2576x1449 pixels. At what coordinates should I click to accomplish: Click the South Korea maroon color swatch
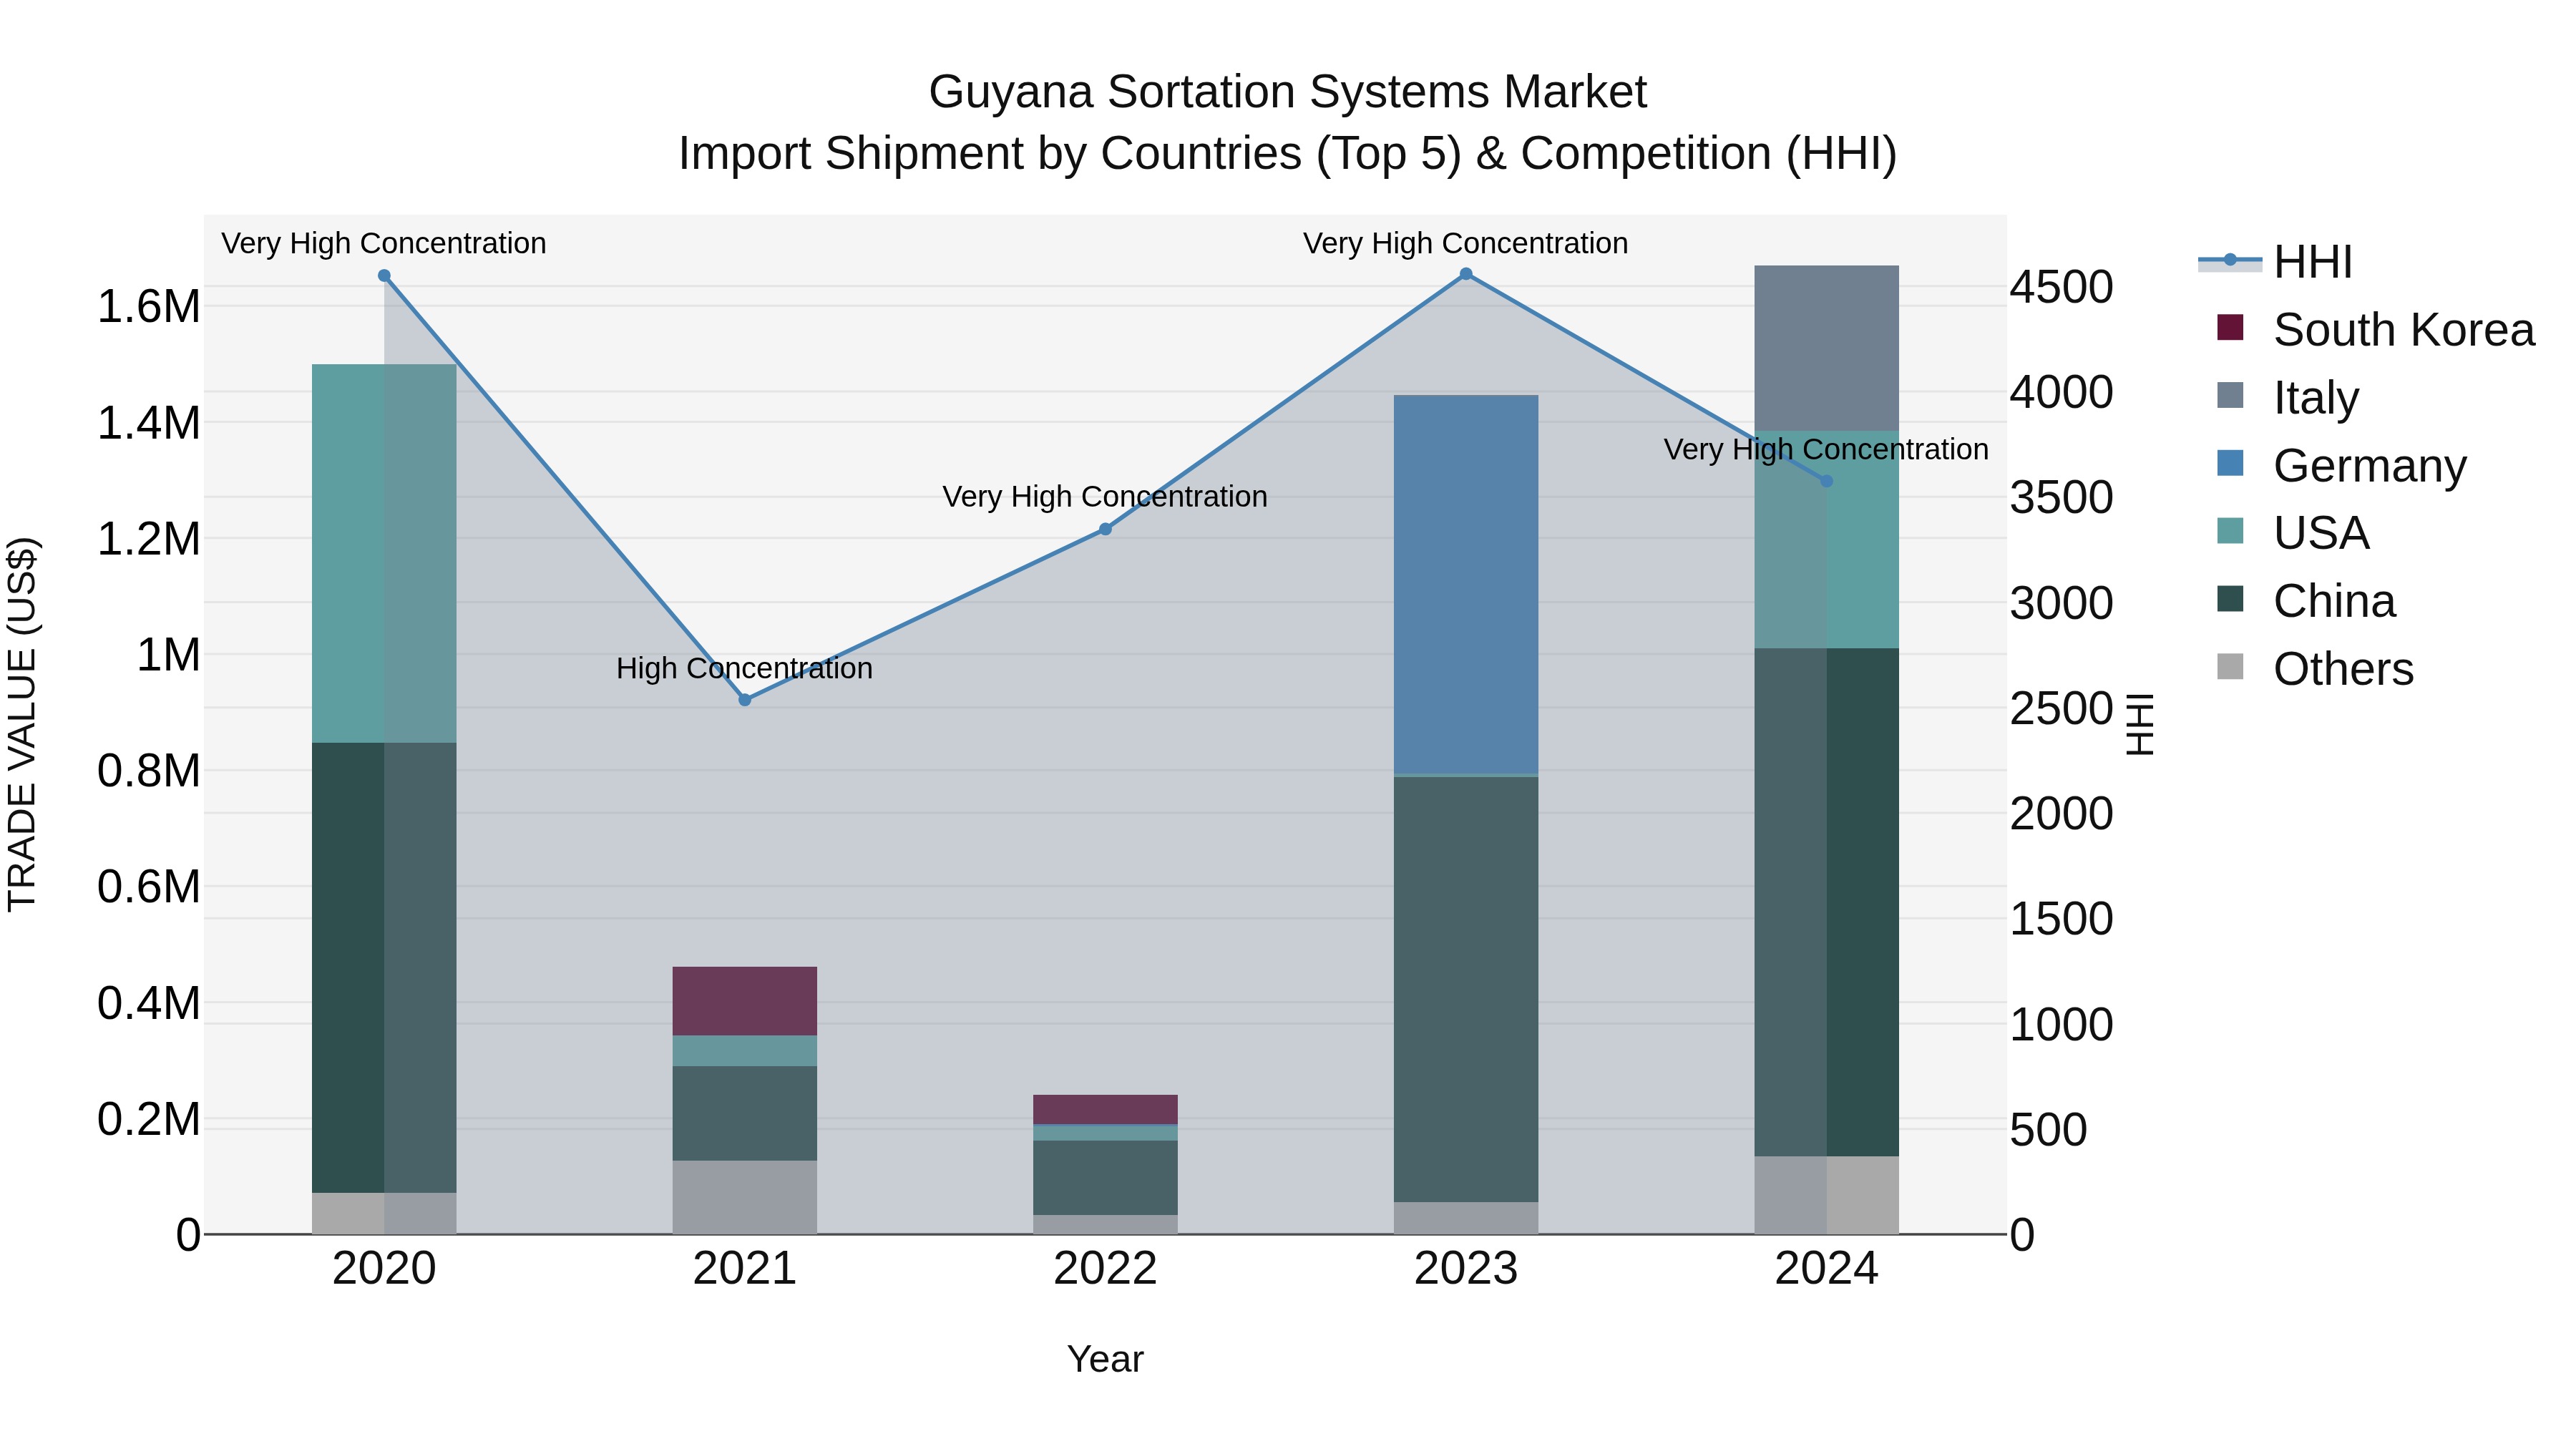click(2230, 327)
